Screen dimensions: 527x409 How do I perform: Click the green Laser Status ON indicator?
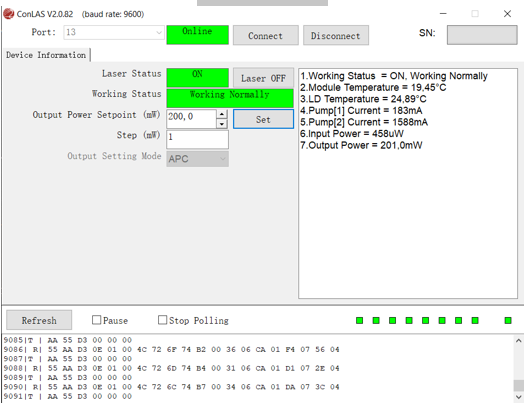(x=198, y=78)
